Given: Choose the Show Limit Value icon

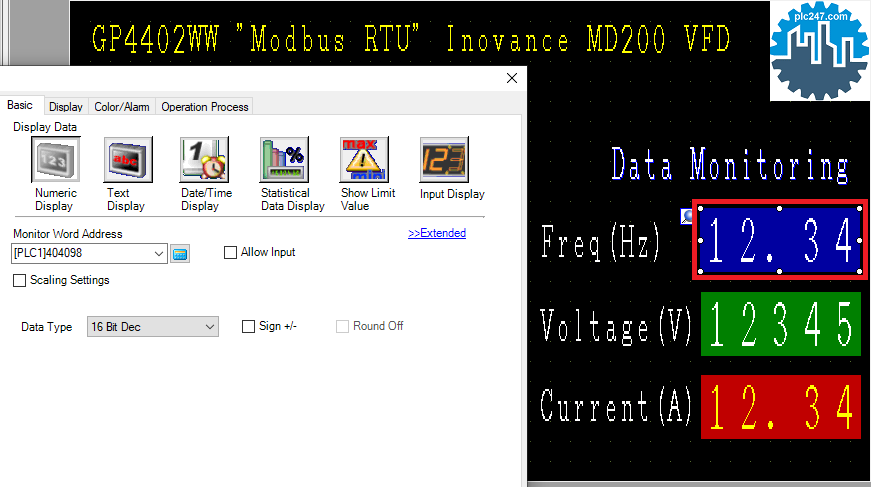Looking at the screenshot, I should tap(364, 160).
